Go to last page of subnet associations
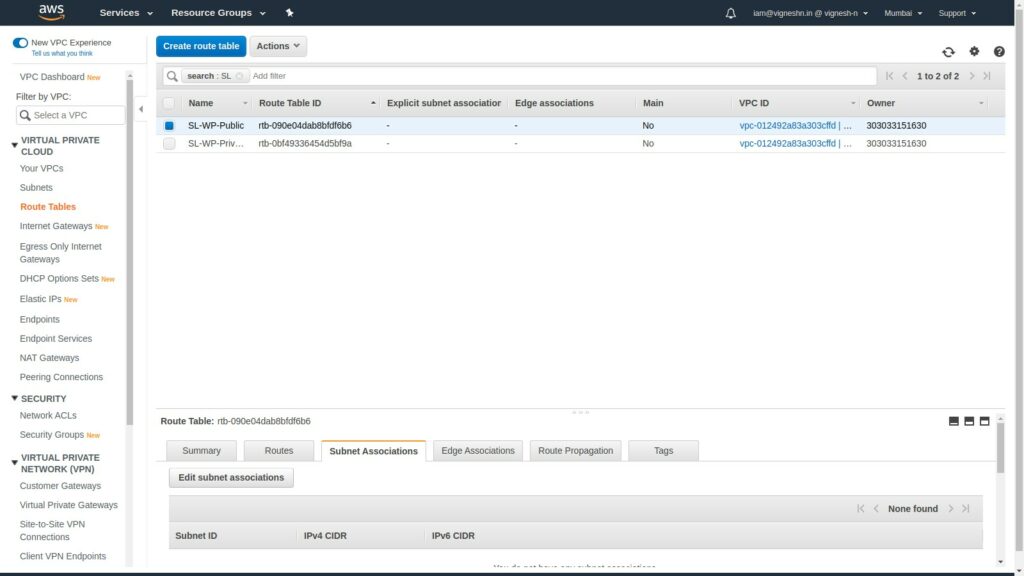The width and height of the screenshot is (1024, 576). 966,509
